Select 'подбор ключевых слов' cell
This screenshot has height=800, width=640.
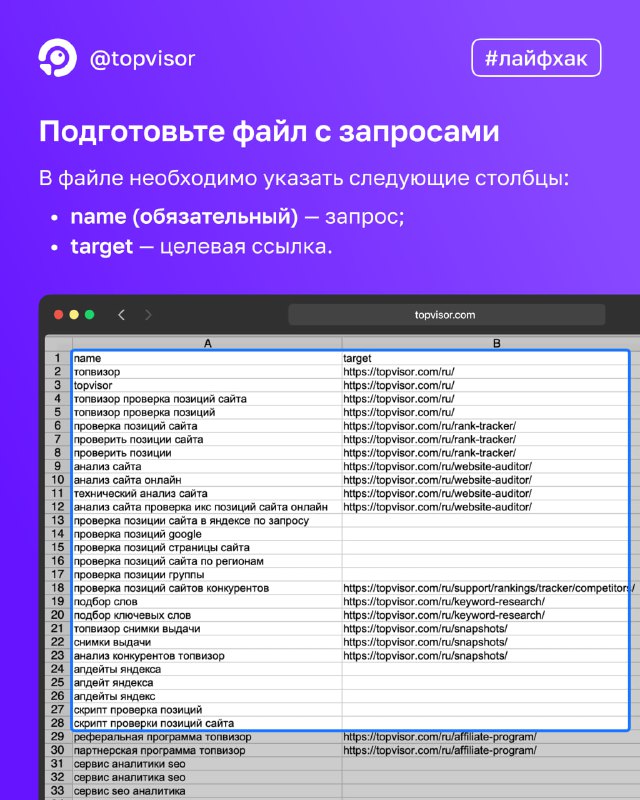point(207,615)
